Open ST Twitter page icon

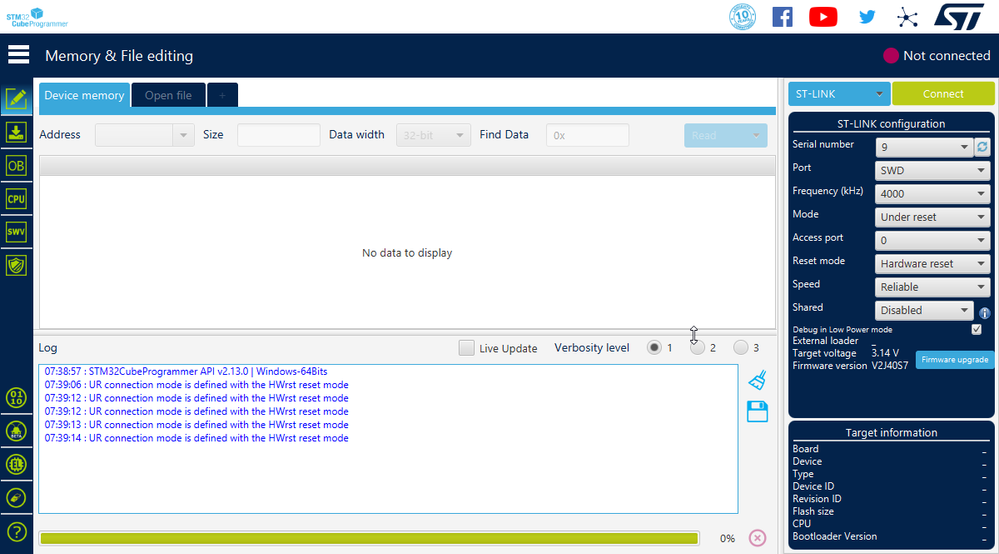pyautogui.click(x=867, y=17)
